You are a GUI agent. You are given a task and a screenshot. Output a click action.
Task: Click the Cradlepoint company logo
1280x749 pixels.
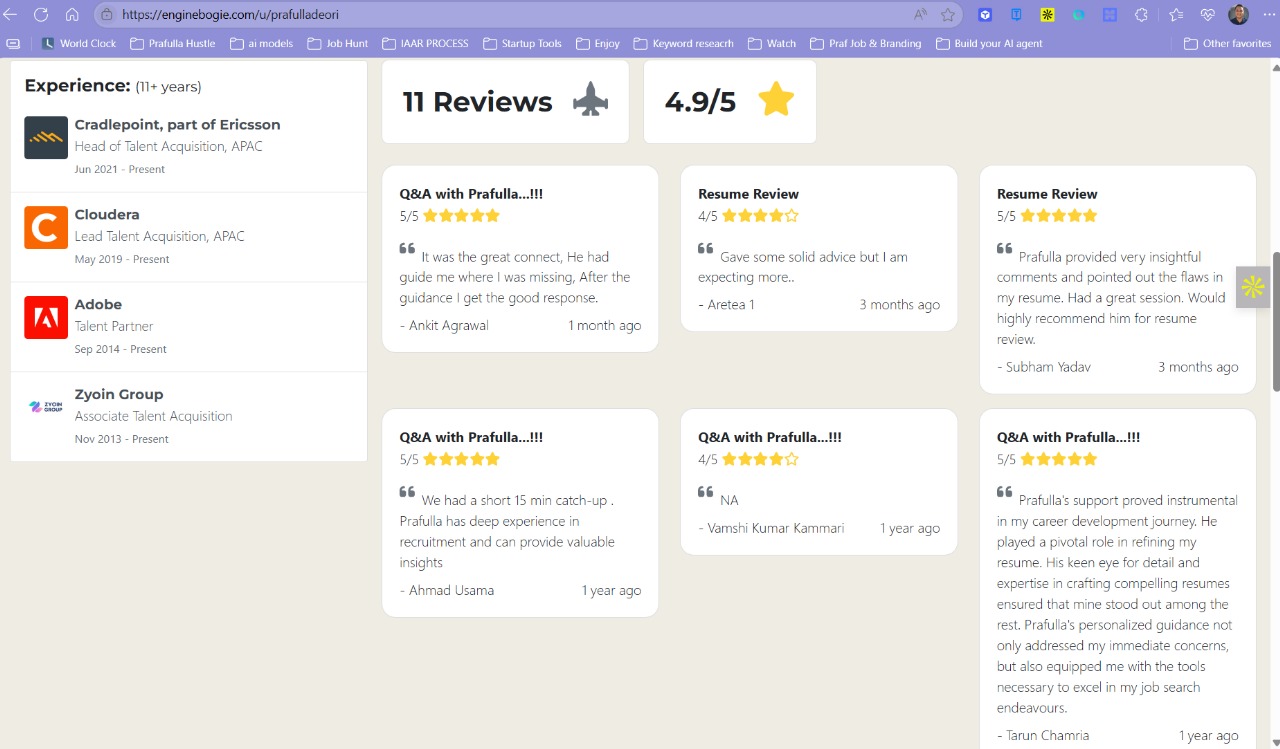[45, 137]
